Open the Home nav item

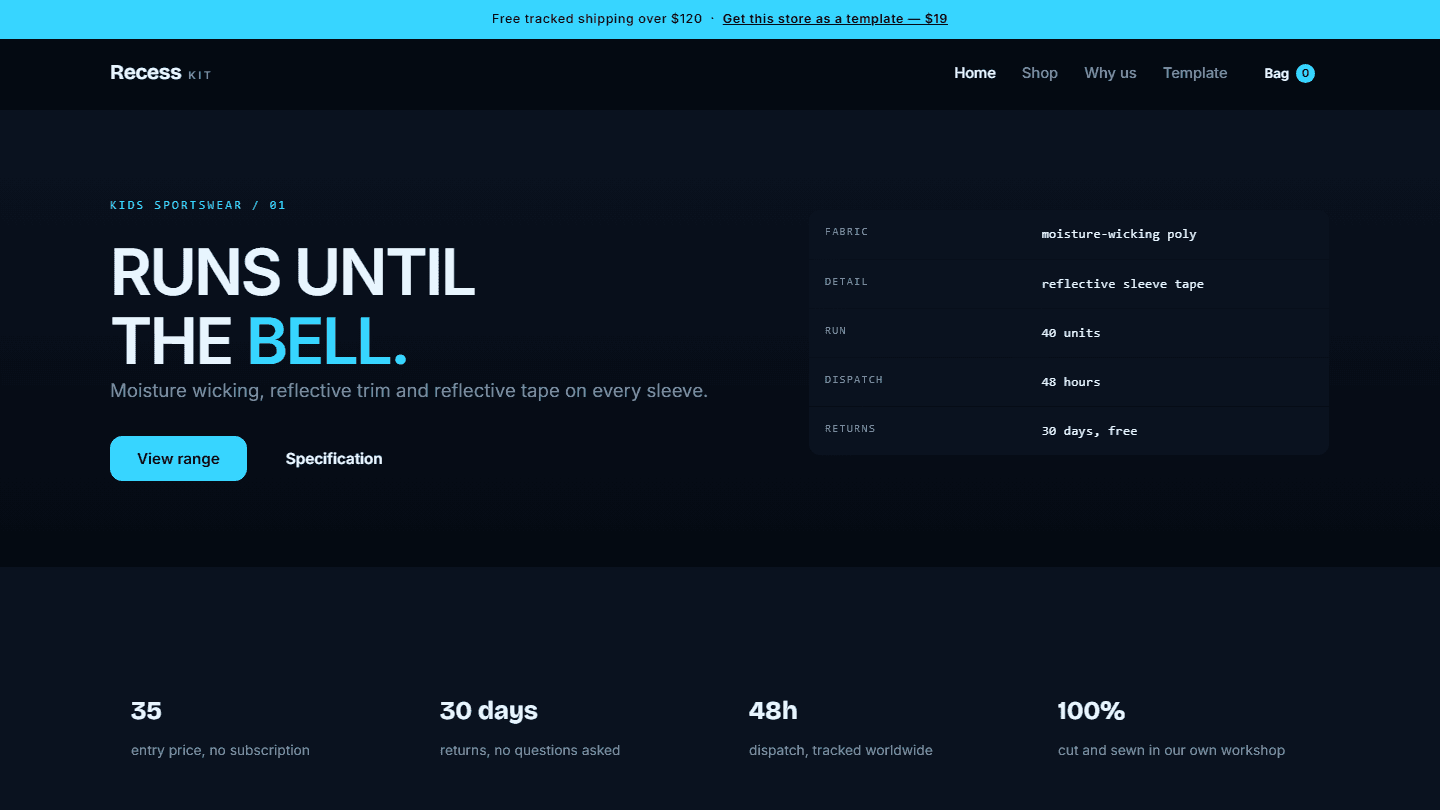pos(975,73)
